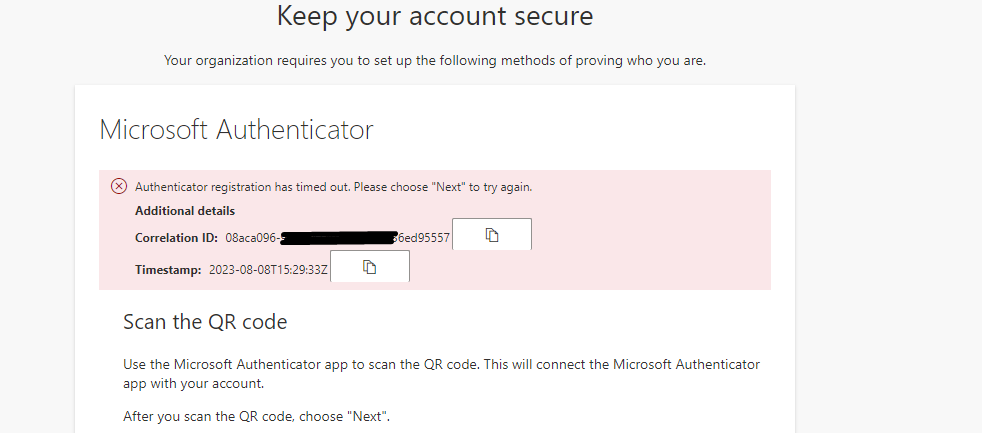
Task: Click the Correlation ID prefix "08aca096-"
Action: tap(253, 239)
